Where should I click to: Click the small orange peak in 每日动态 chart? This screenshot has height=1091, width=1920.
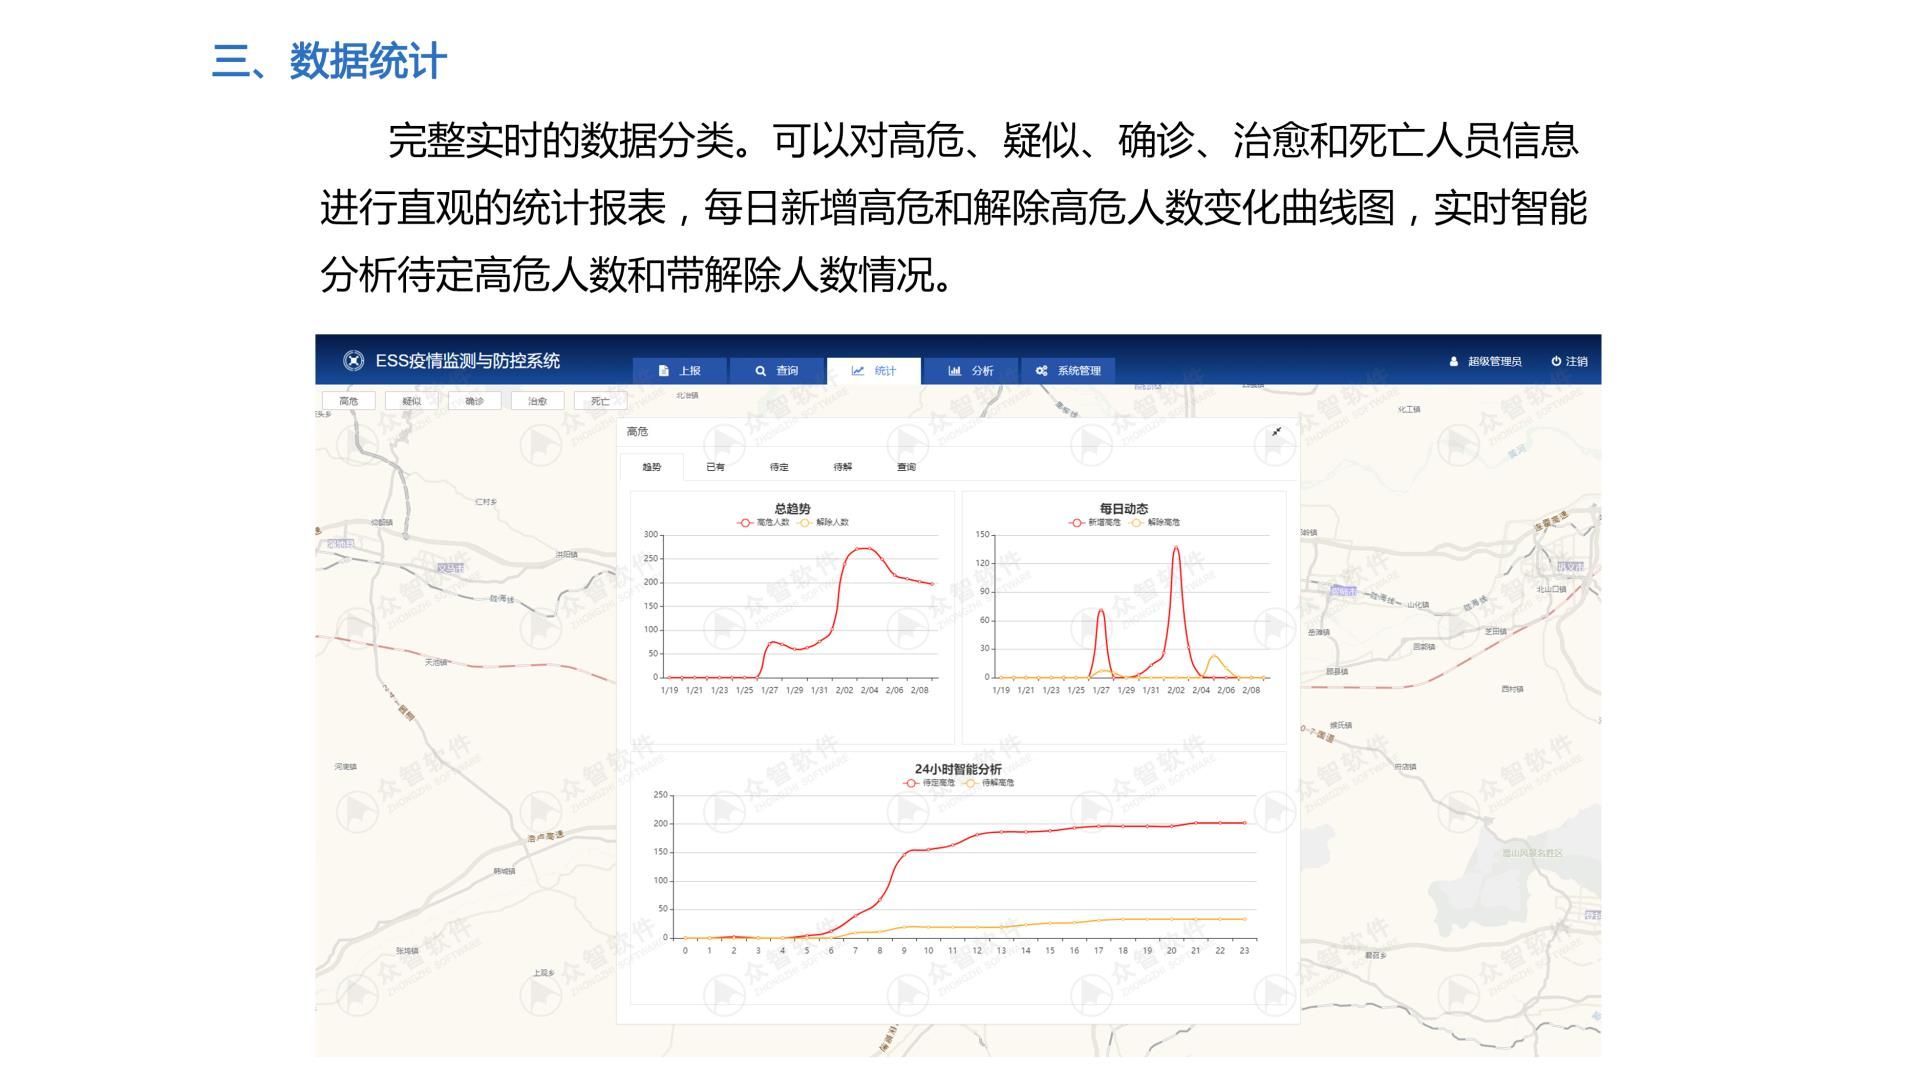point(1214,656)
